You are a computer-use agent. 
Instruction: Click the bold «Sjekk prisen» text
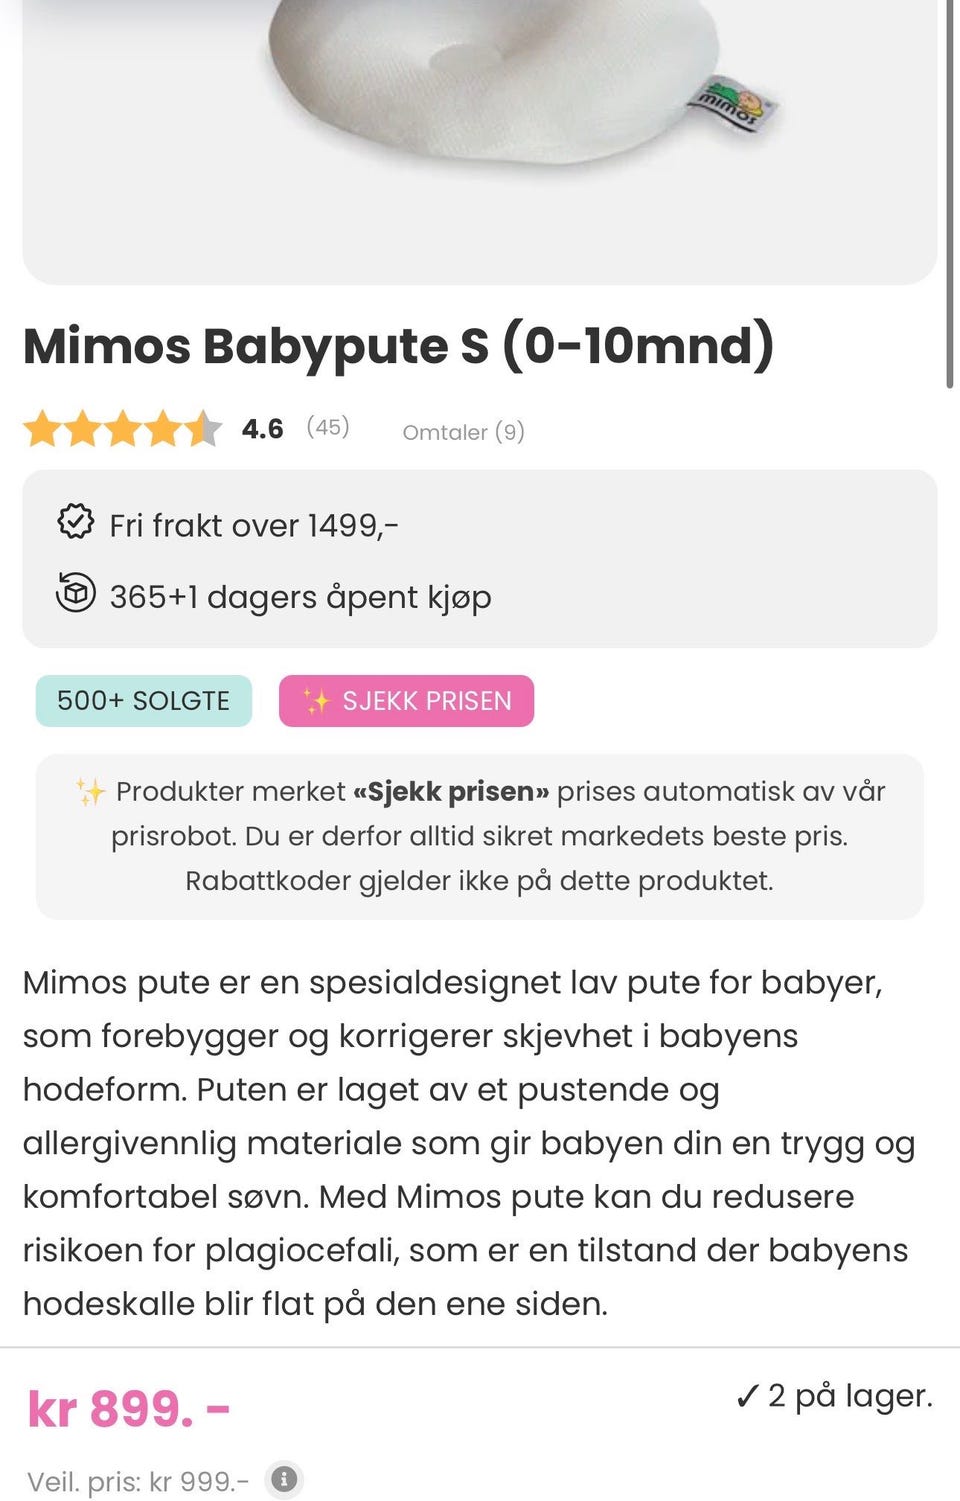[451, 791]
